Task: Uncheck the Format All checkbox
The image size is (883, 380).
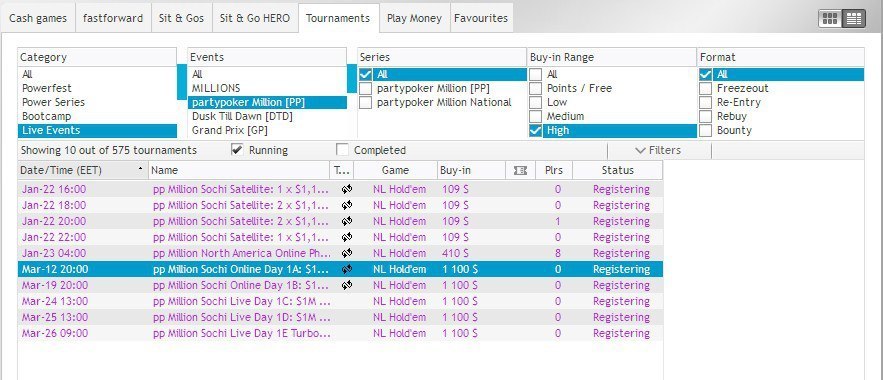Action: coord(706,74)
